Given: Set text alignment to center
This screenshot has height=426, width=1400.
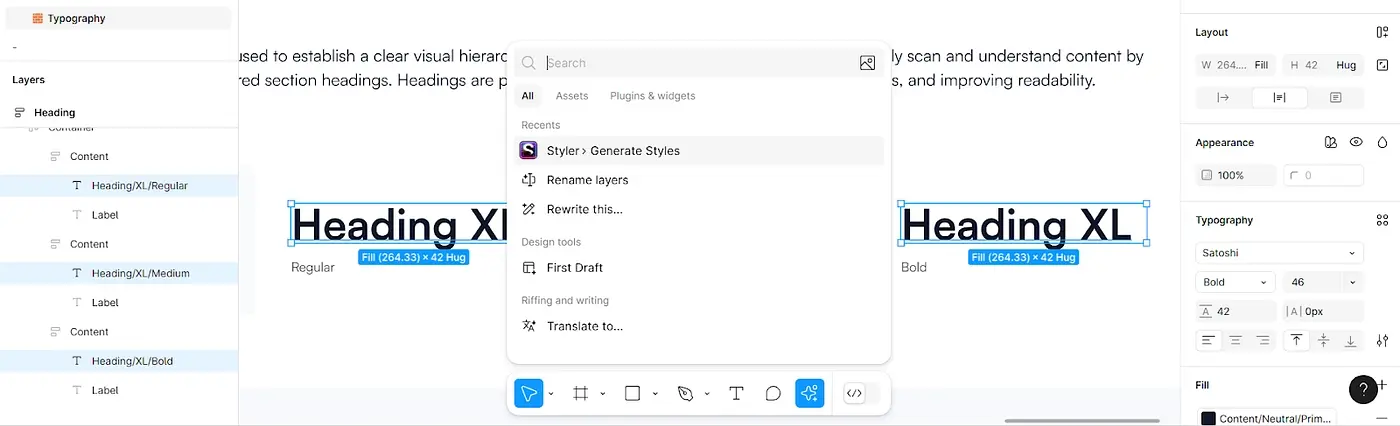Looking at the screenshot, I should (1236, 340).
